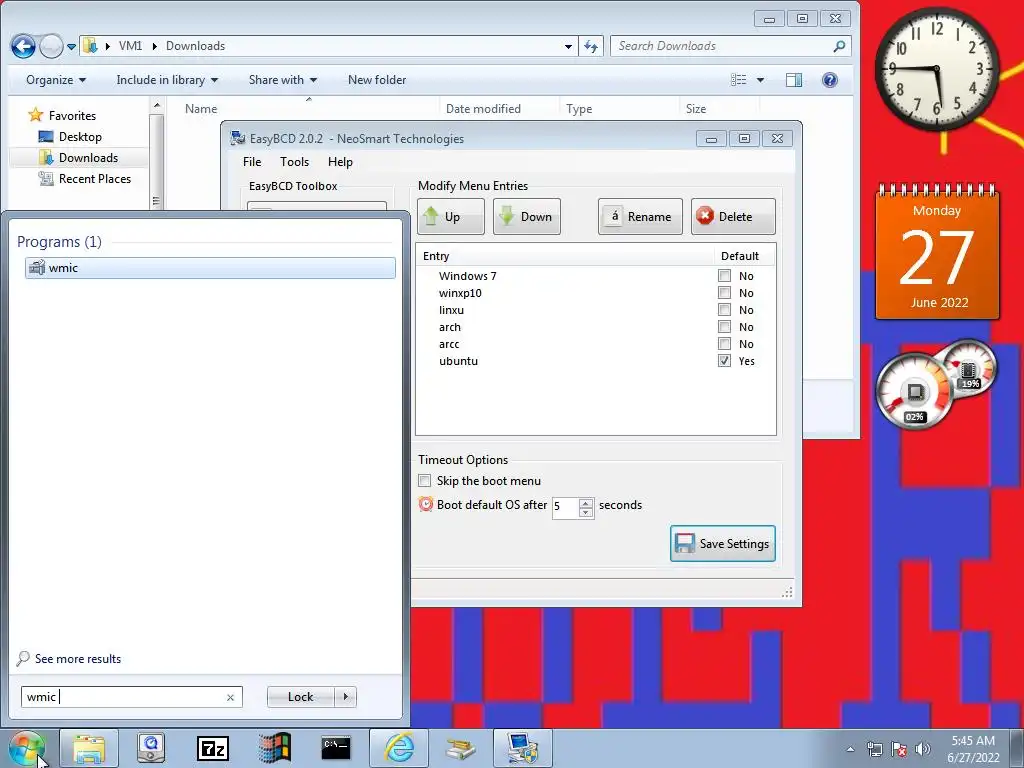Click the Lock button in Start menu

[300, 697]
